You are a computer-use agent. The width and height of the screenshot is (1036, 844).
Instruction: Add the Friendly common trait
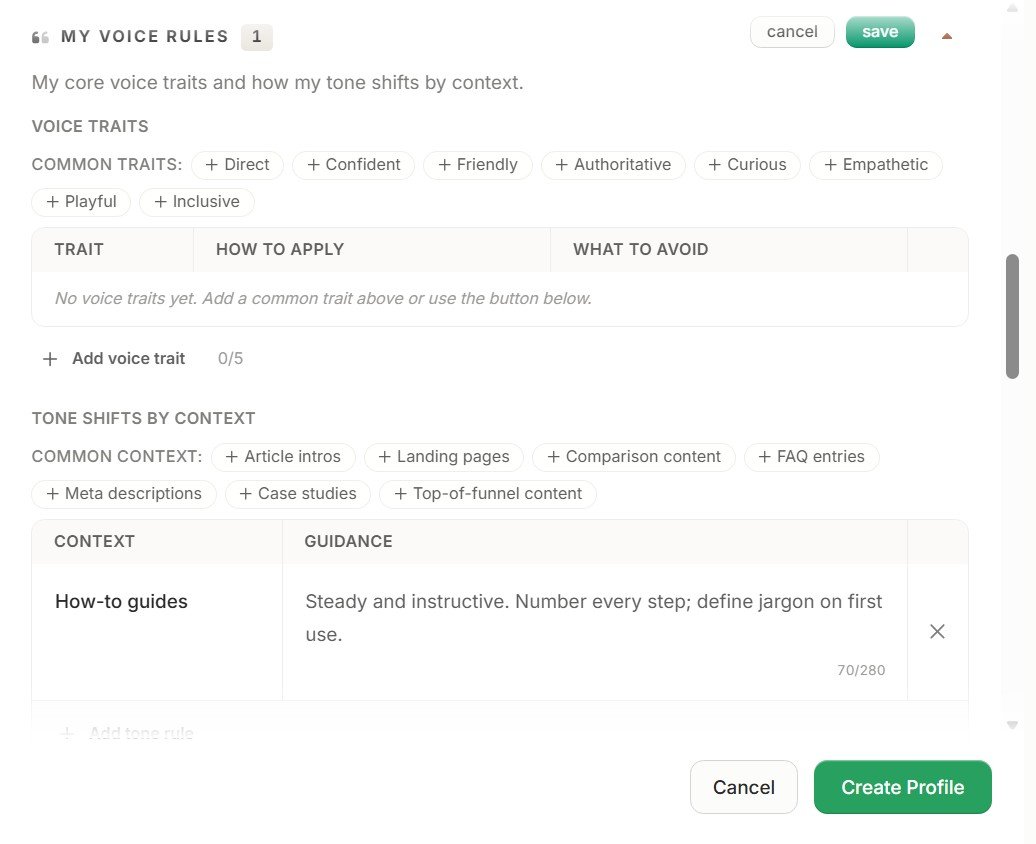[x=478, y=165]
